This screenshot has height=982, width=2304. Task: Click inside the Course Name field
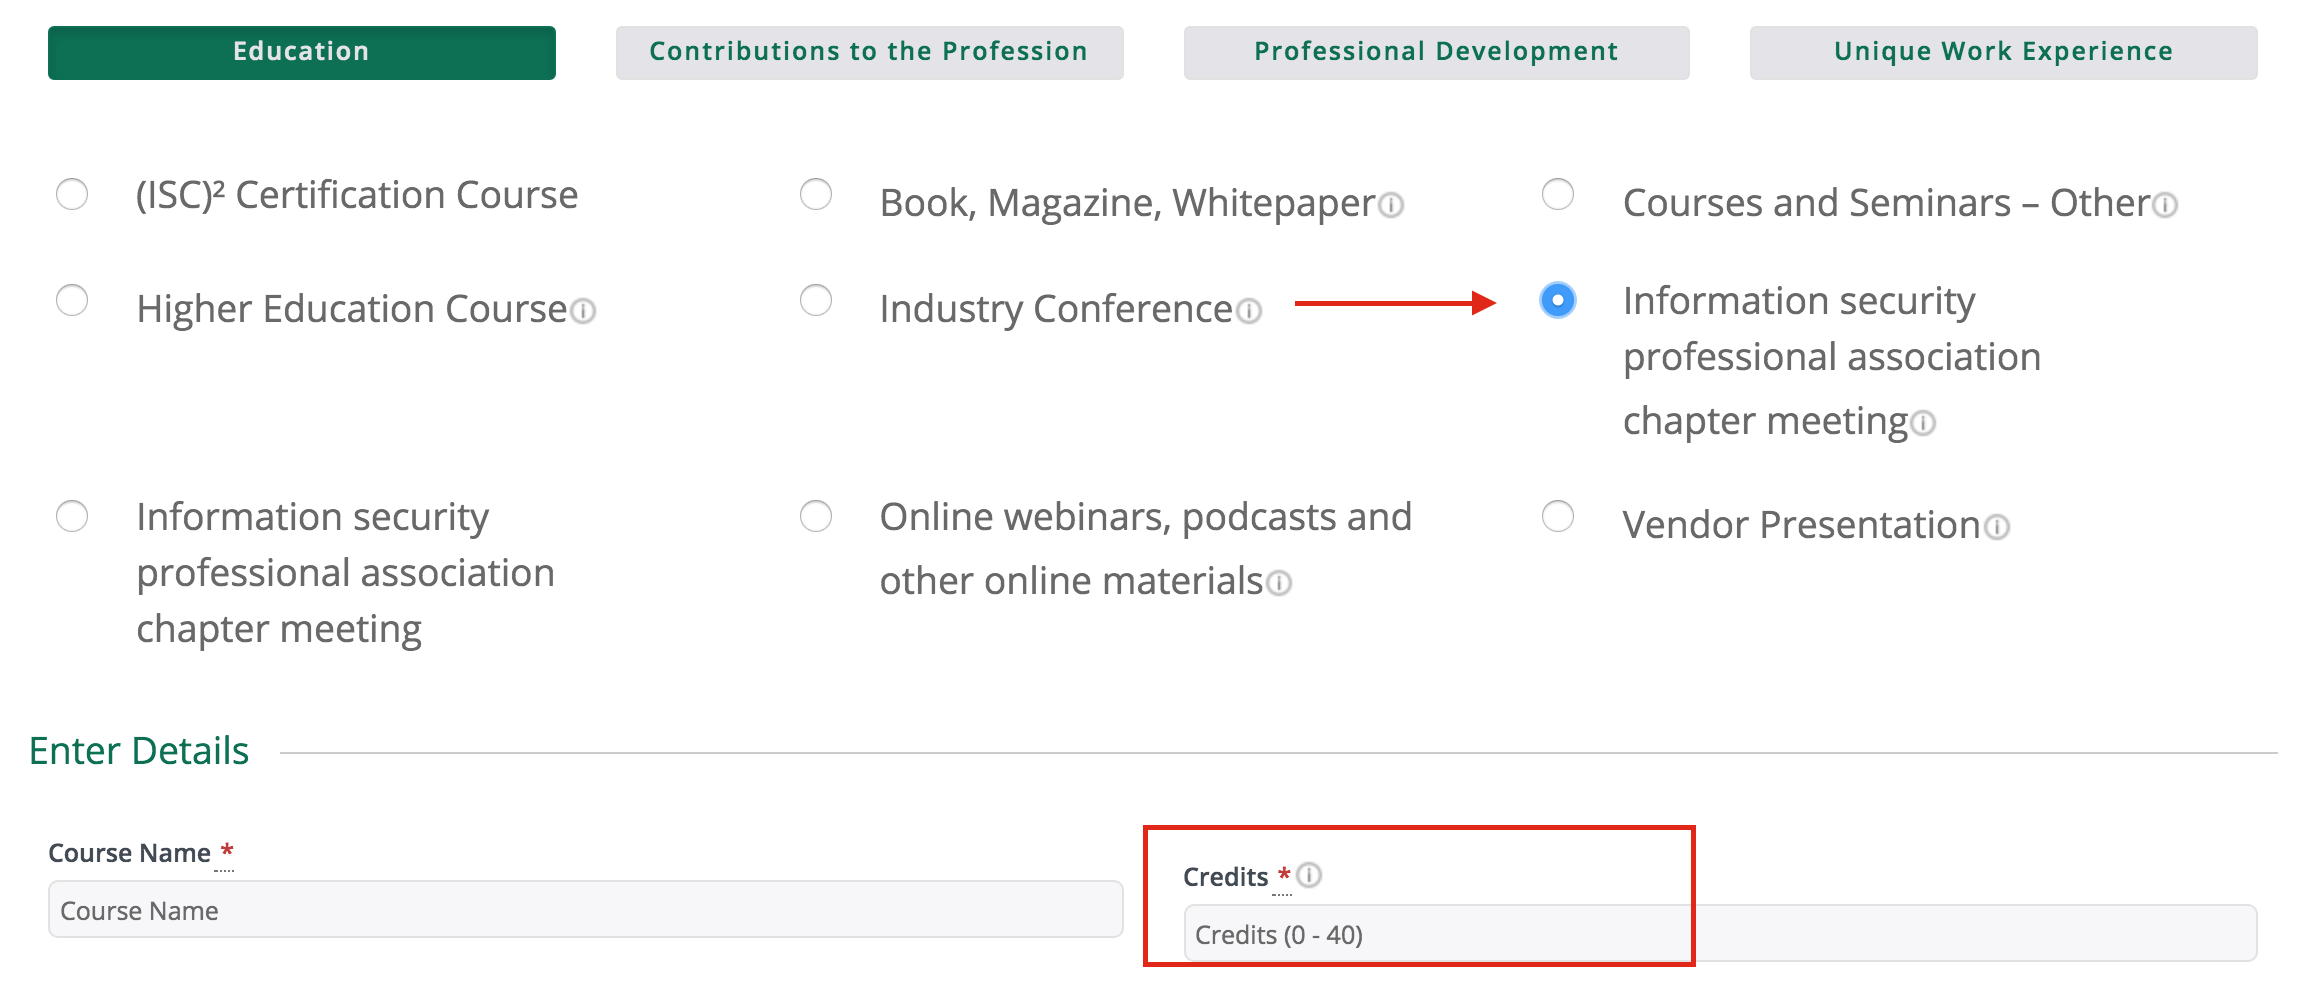[585, 910]
